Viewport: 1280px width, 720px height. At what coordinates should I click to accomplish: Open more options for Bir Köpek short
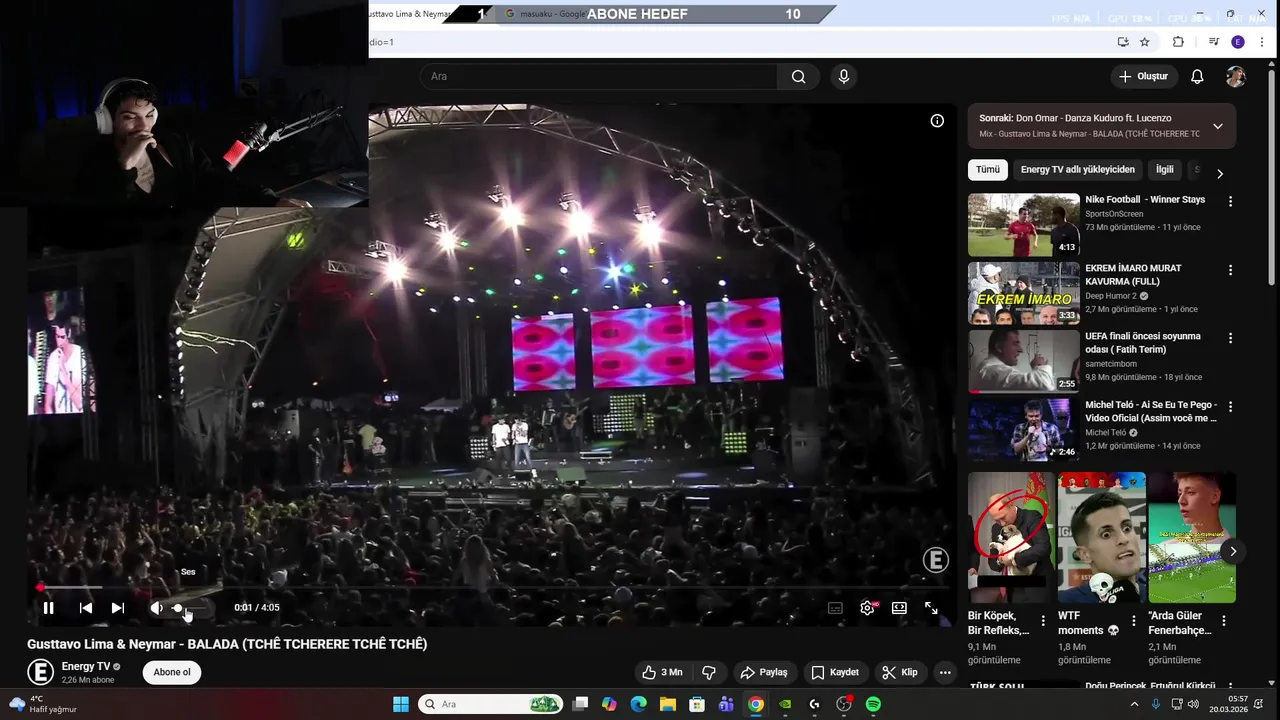1043,621
